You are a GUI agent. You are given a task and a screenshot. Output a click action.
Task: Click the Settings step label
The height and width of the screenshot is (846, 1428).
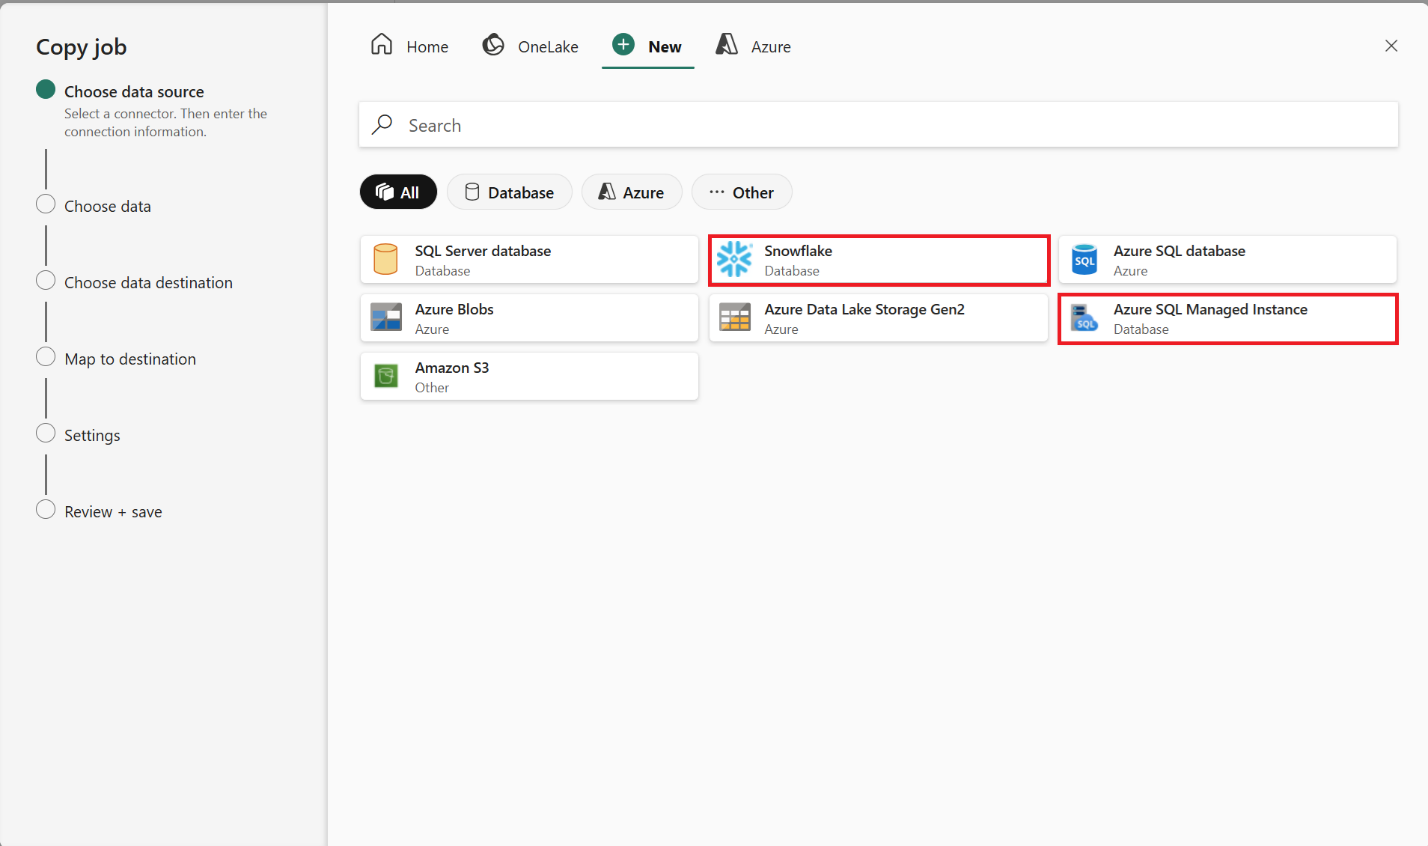pyautogui.click(x=92, y=436)
